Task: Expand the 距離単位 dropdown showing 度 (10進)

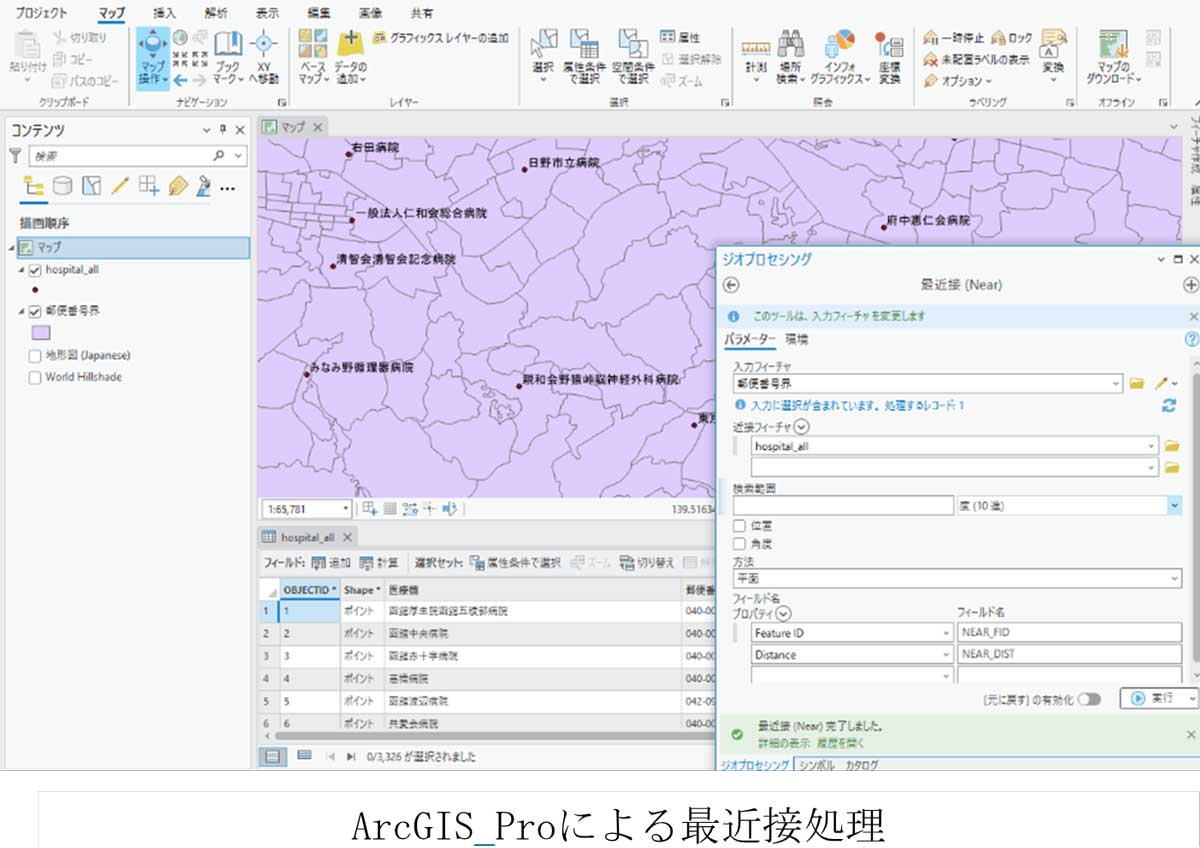Action: click(1174, 505)
